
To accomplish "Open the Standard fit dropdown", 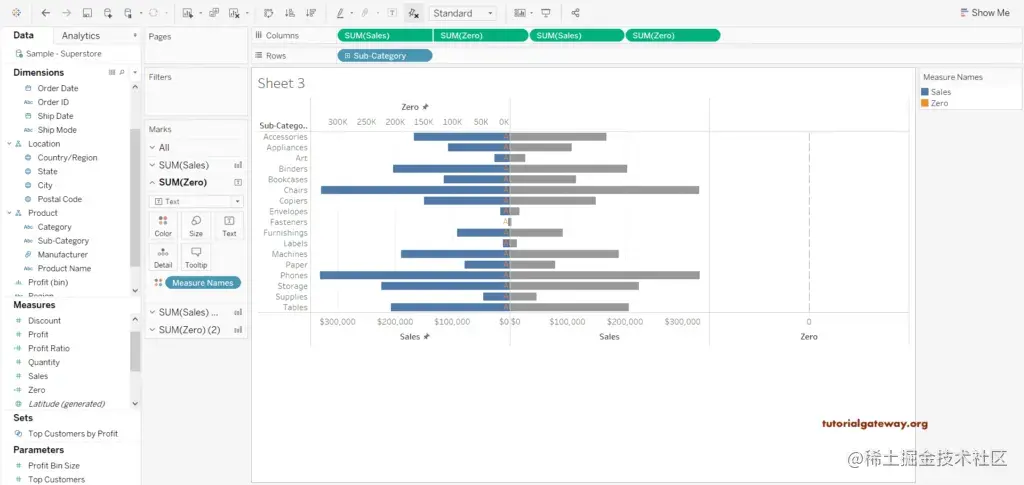I will (x=462, y=13).
